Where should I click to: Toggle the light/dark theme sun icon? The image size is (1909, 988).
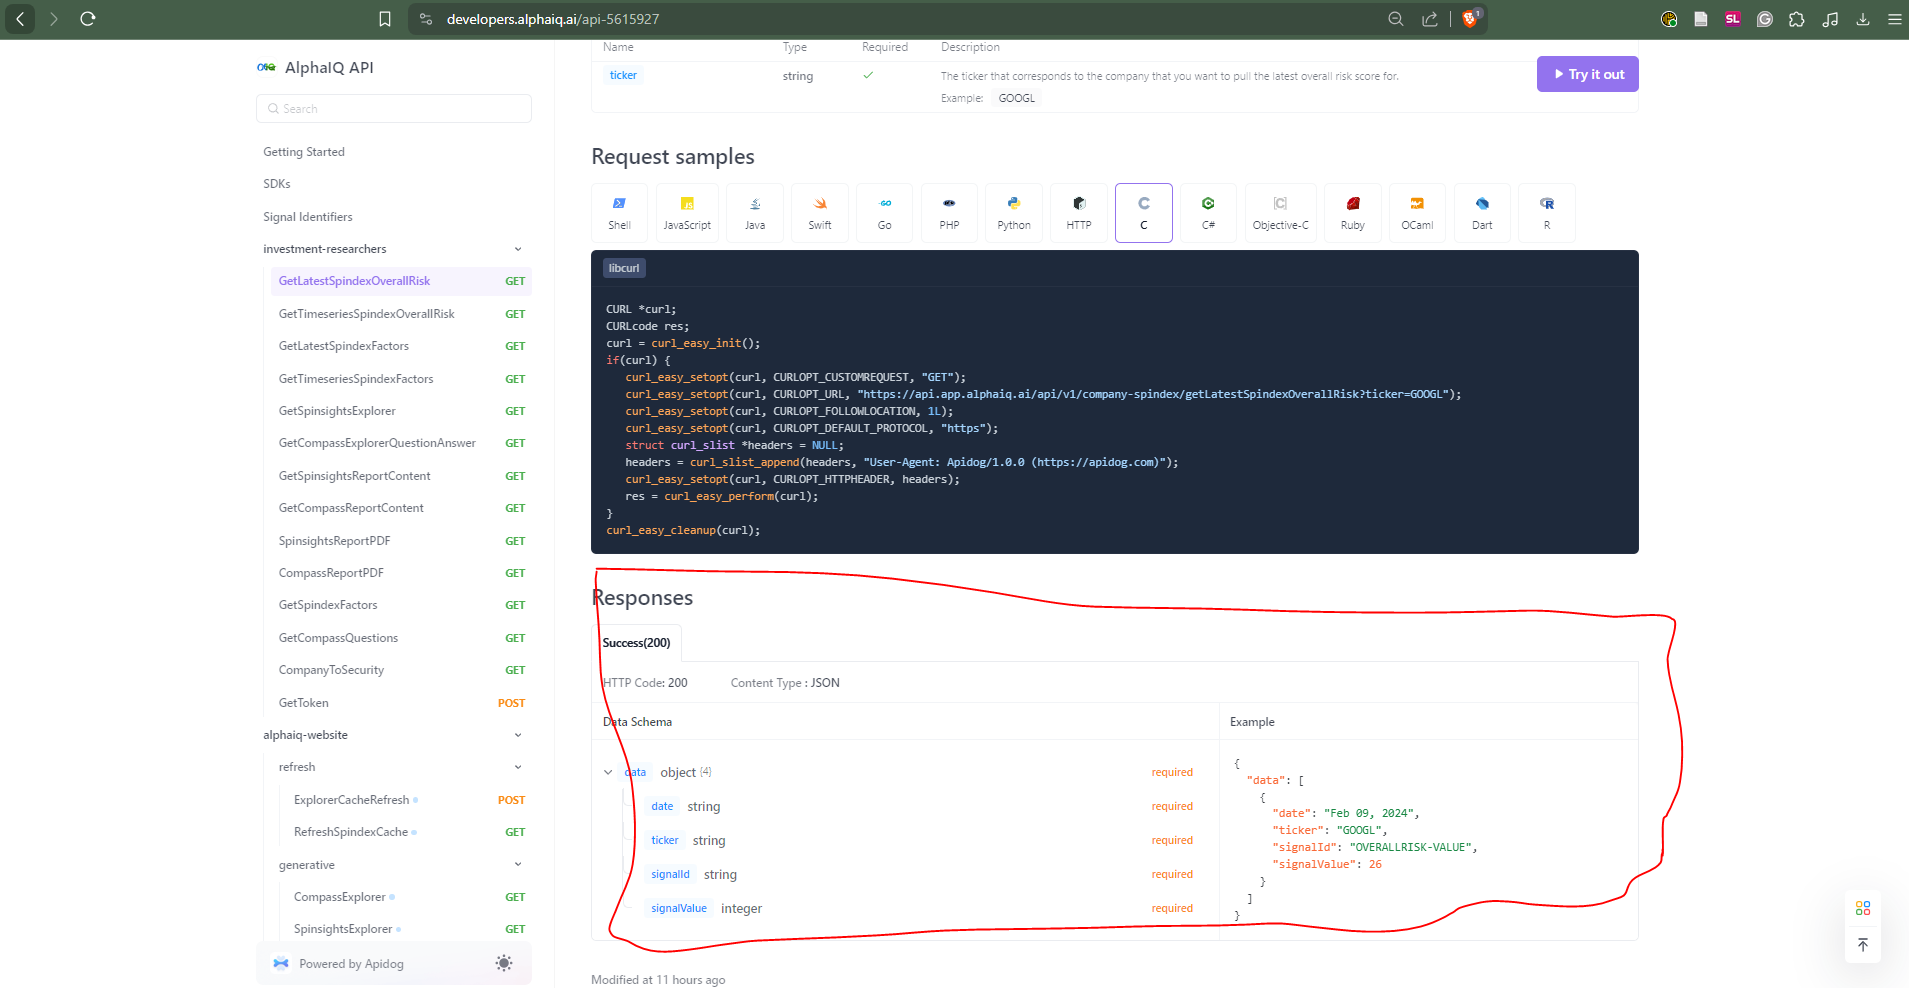(504, 963)
